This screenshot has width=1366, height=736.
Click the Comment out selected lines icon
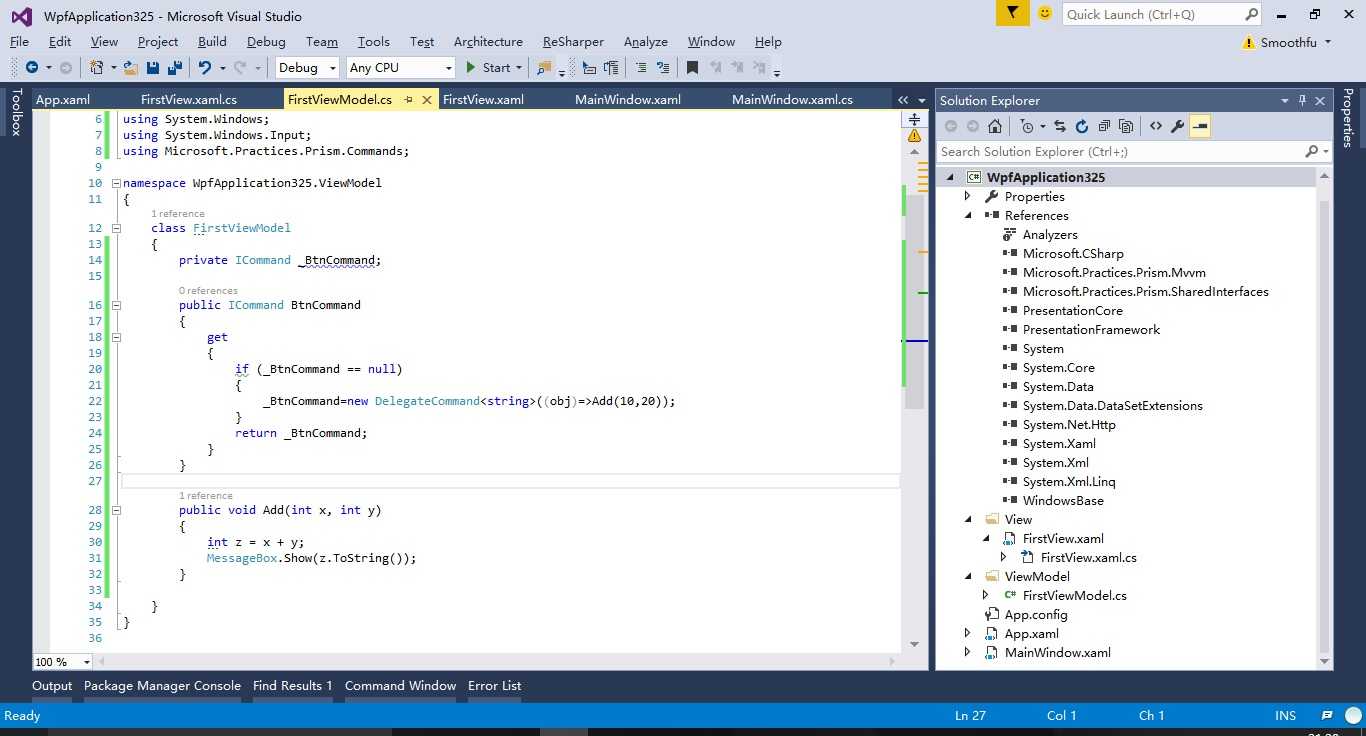pos(641,68)
